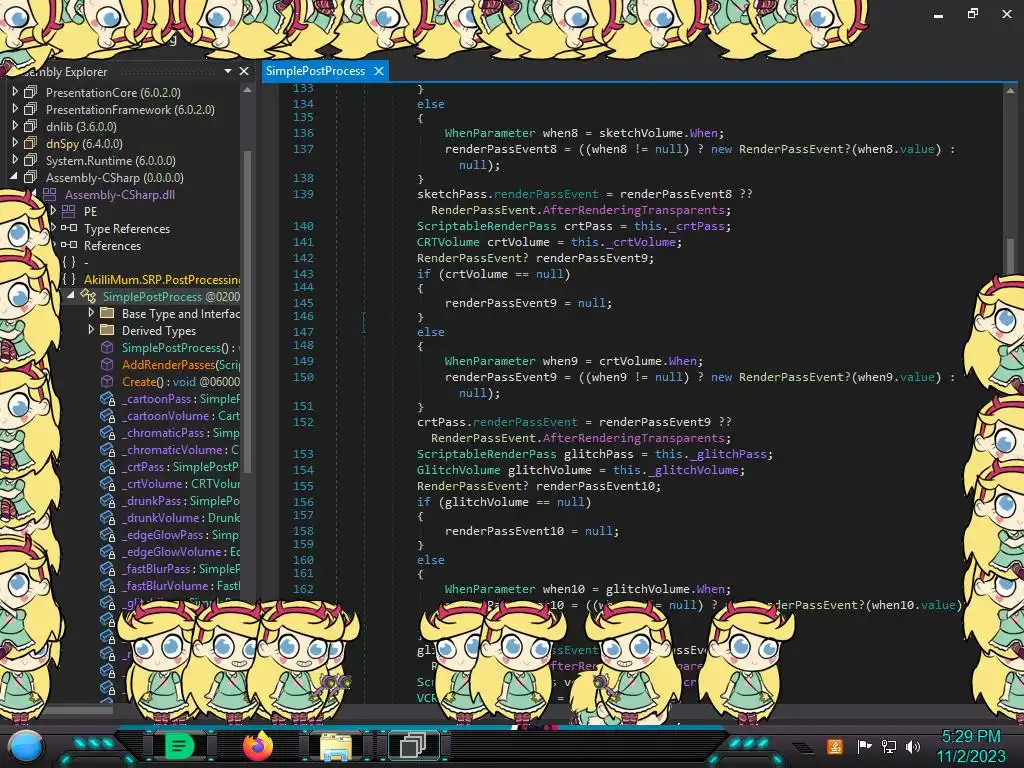Click the PE node icon
Screen dimensions: 1024x768
coord(69,211)
